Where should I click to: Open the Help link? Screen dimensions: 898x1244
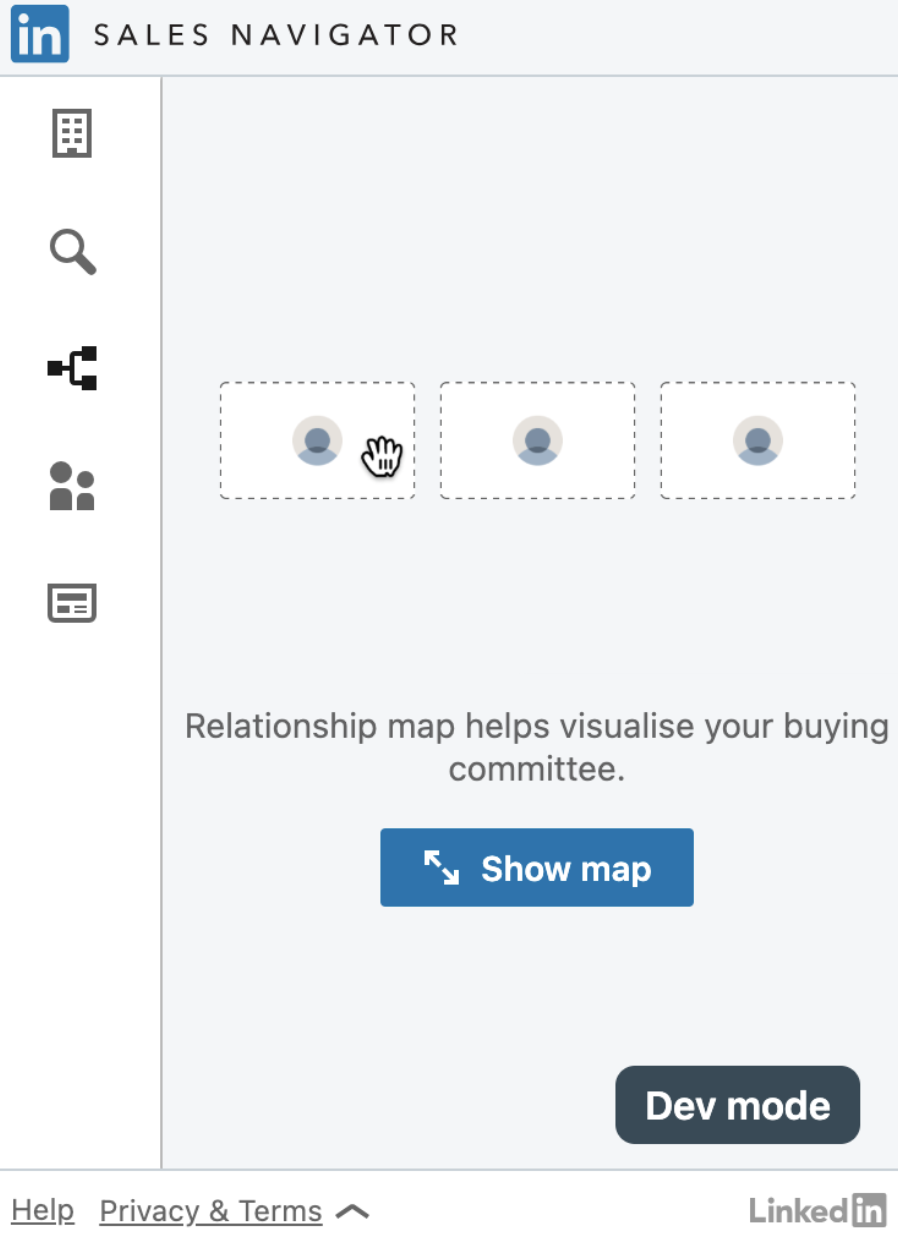pyautogui.click(x=42, y=1211)
